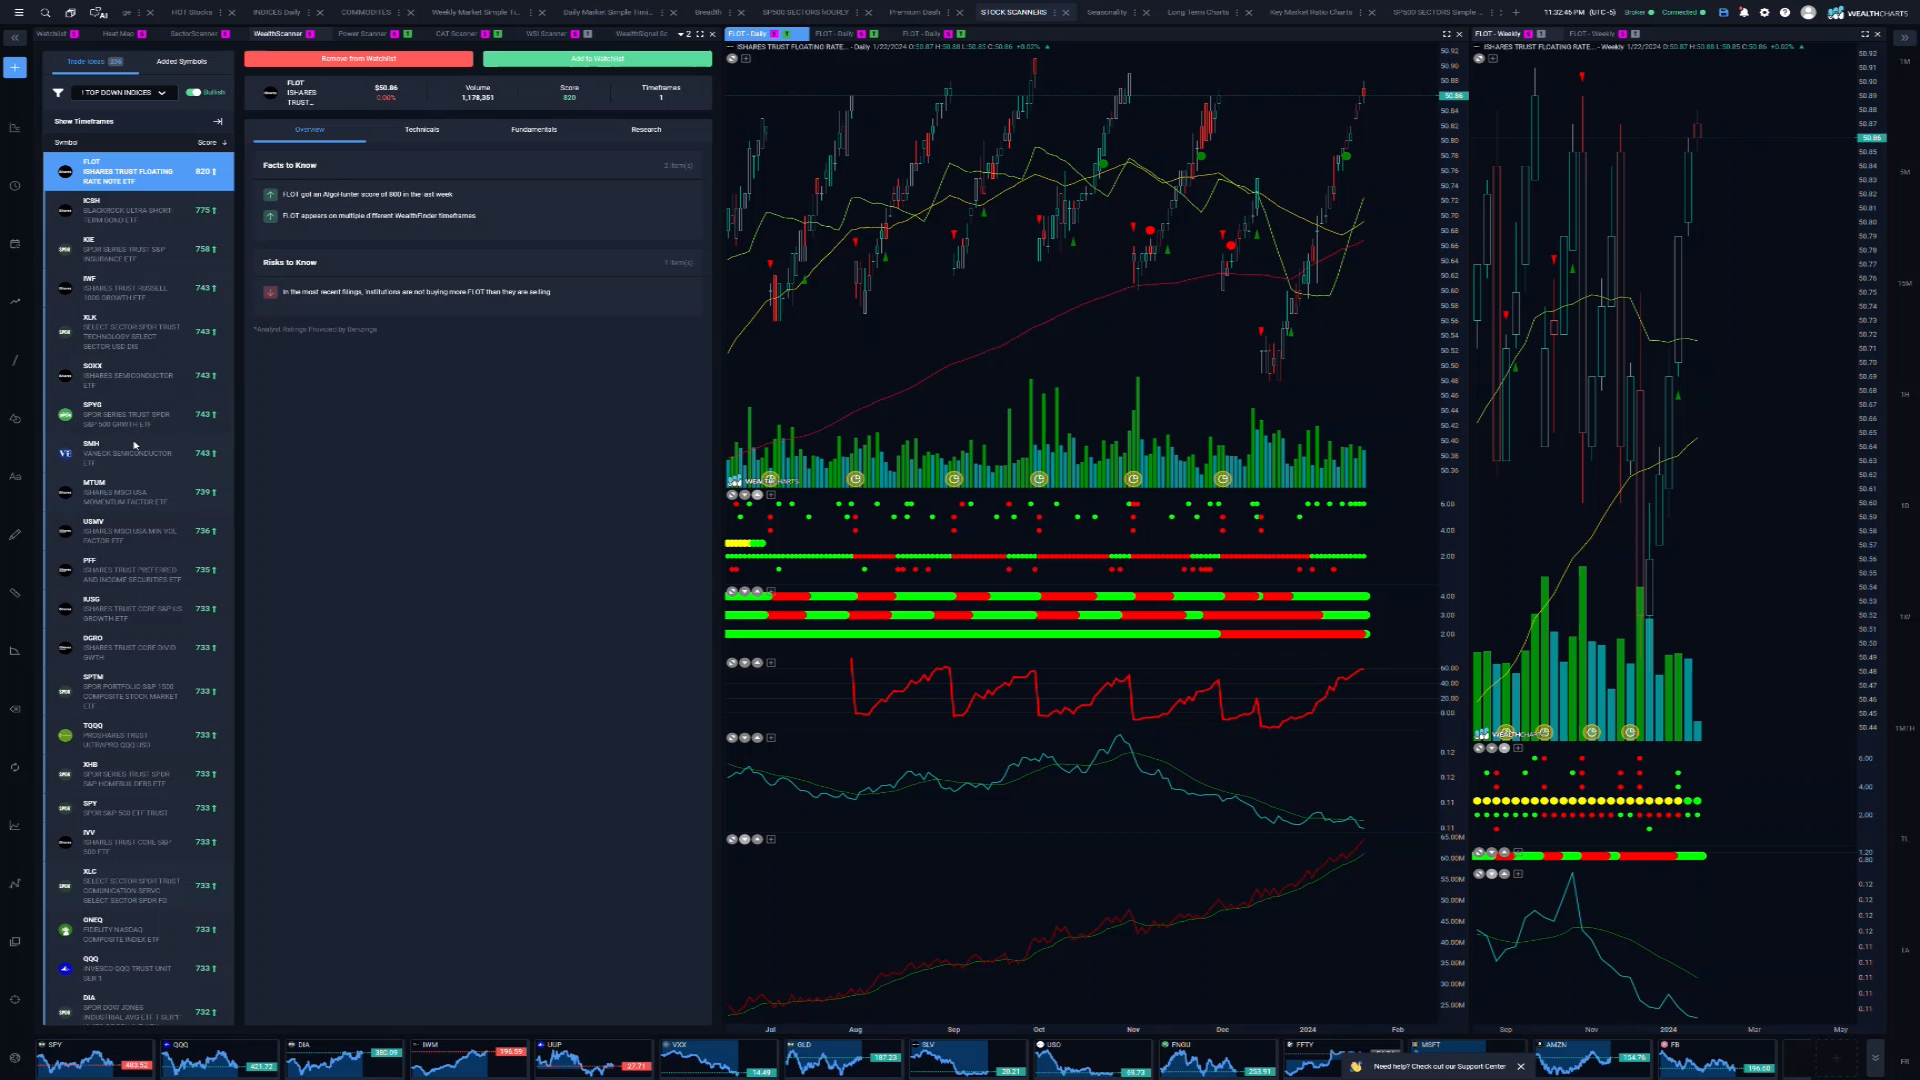Image resolution: width=1920 pixels, height=1080 pixels.
Task: Maximize the scanner panel
Action: click(700, 34)
